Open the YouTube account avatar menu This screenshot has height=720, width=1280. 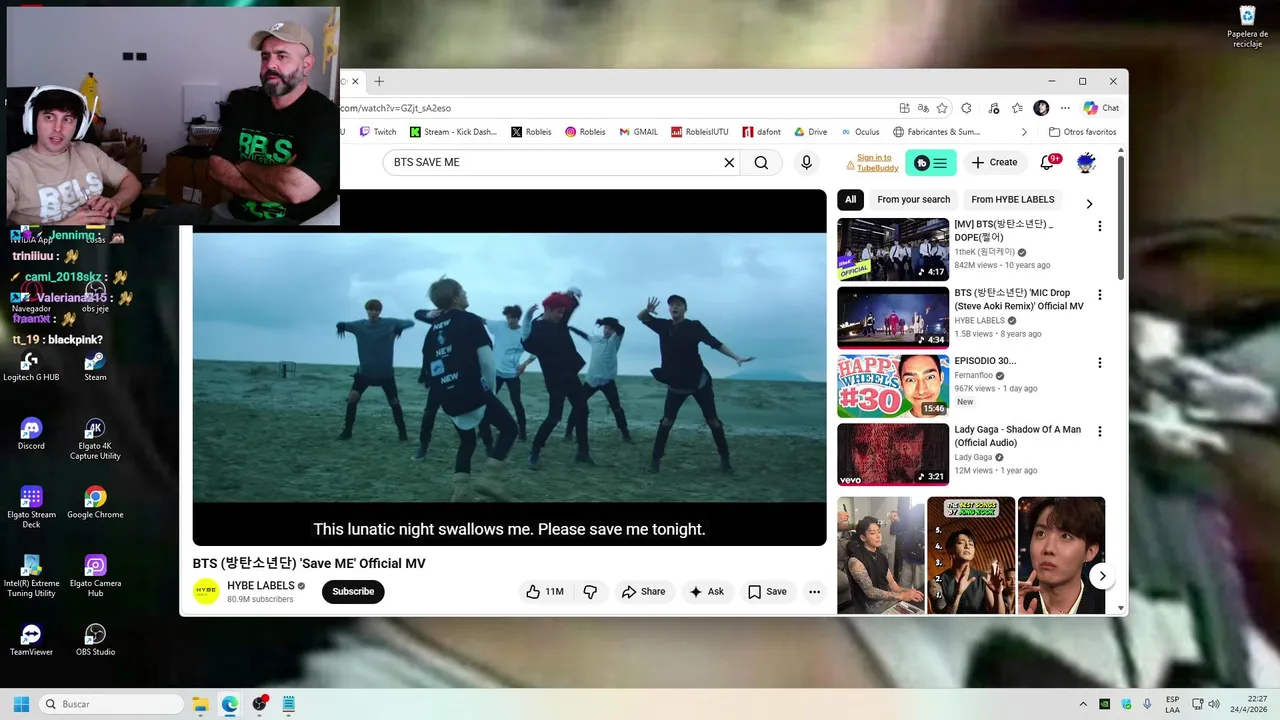pyautogui.click(x=1086, y=162)
